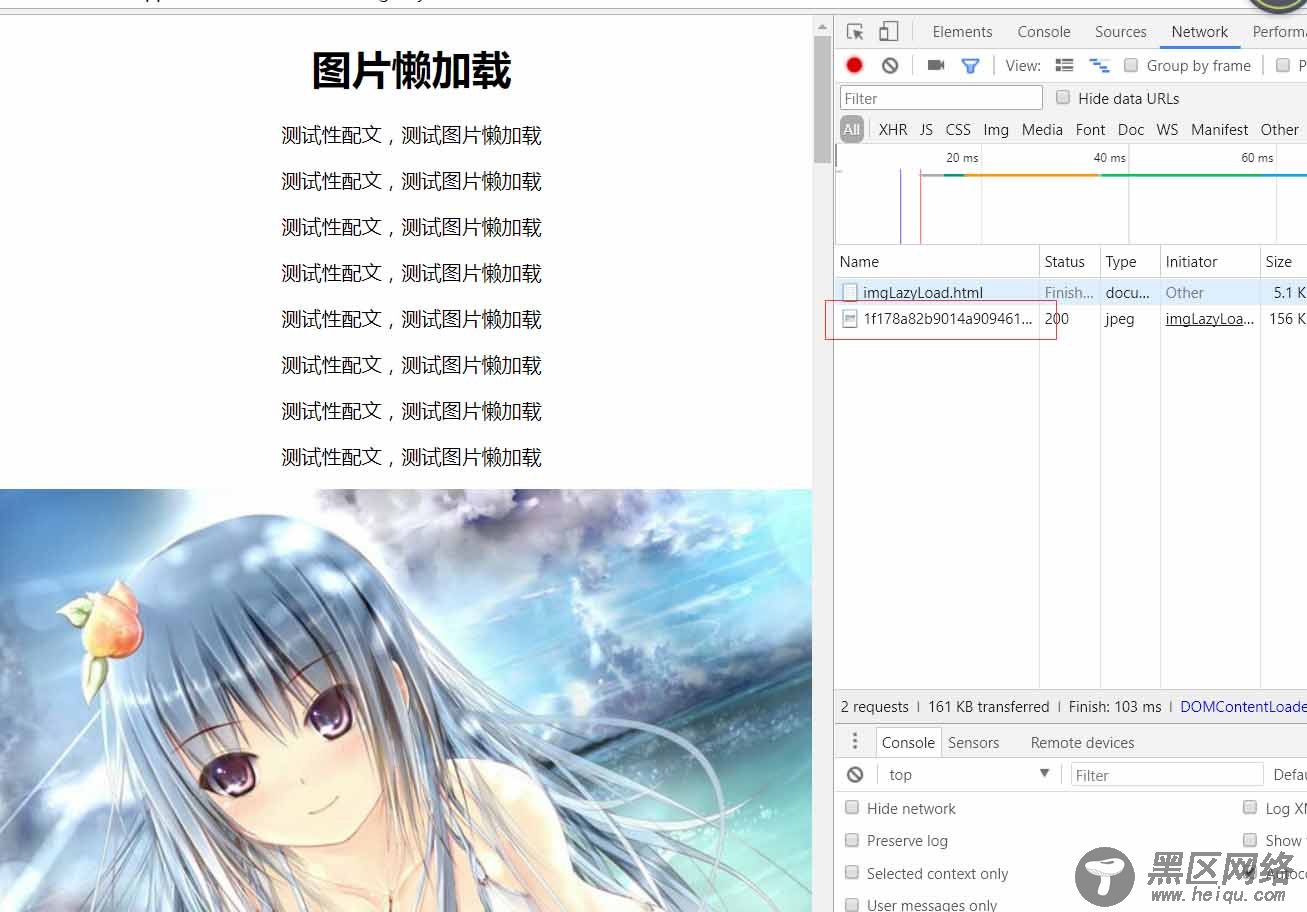Open the console drawer three-dot menu
The width and height of the screenshot is (1307, 912).
(855, 742)
